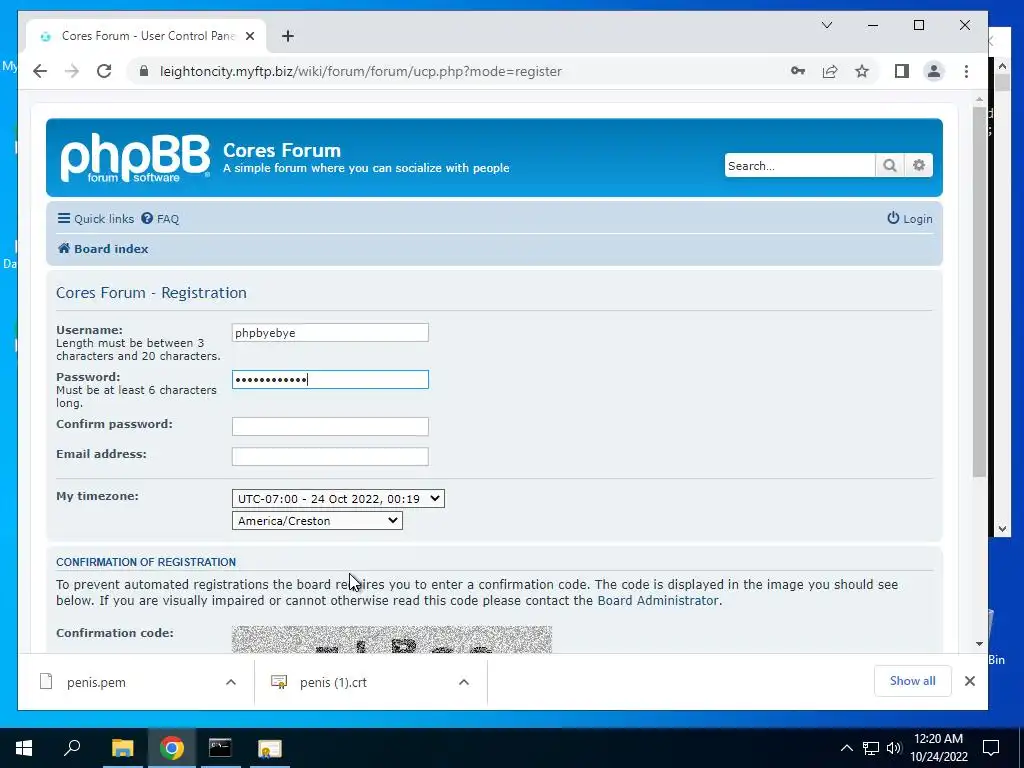Screen dimensions: 1024x768
Task: Open the saved password key icon
Action: [x=797, y=71]
